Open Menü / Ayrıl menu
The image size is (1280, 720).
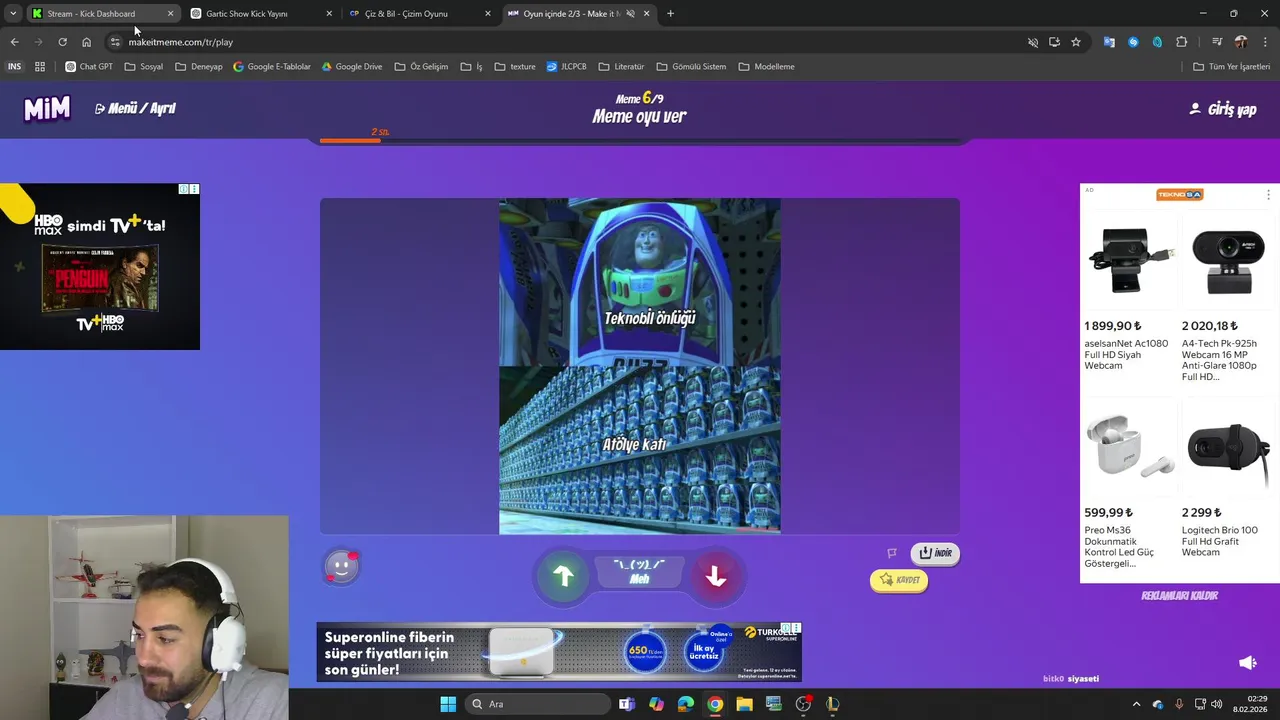(135, 108)
